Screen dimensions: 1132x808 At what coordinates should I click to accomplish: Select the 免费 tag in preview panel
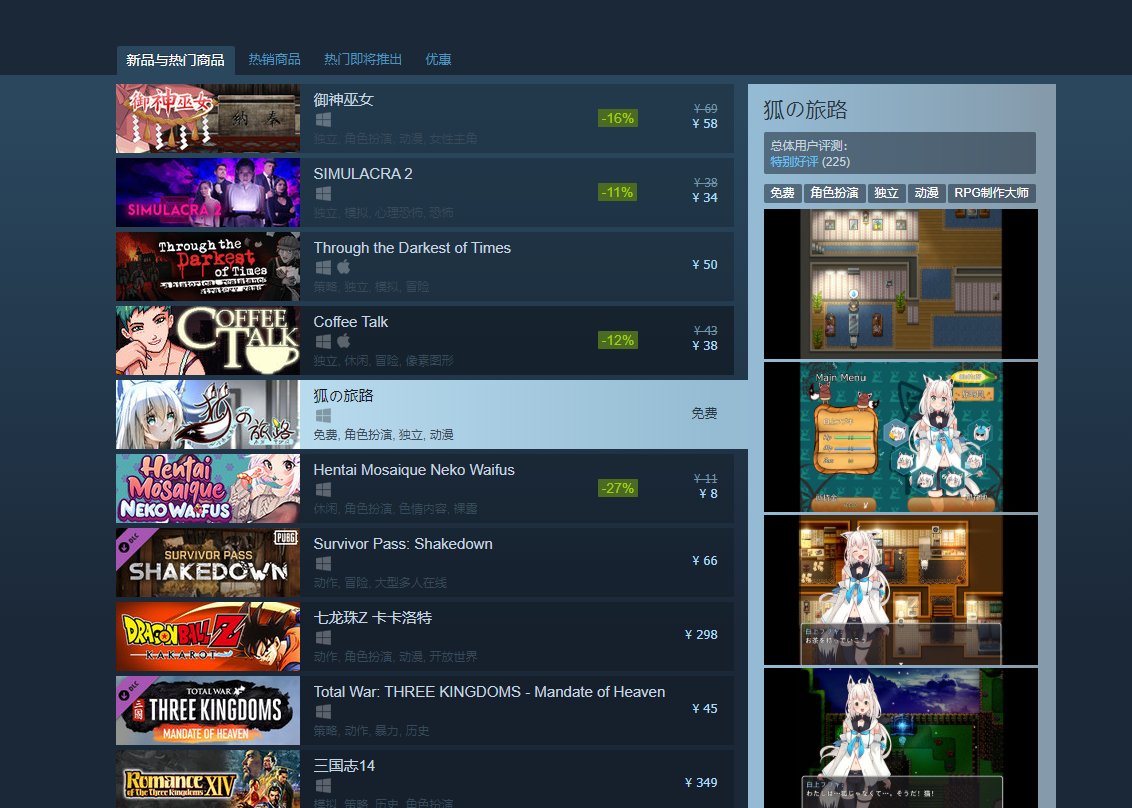point(783,193)
